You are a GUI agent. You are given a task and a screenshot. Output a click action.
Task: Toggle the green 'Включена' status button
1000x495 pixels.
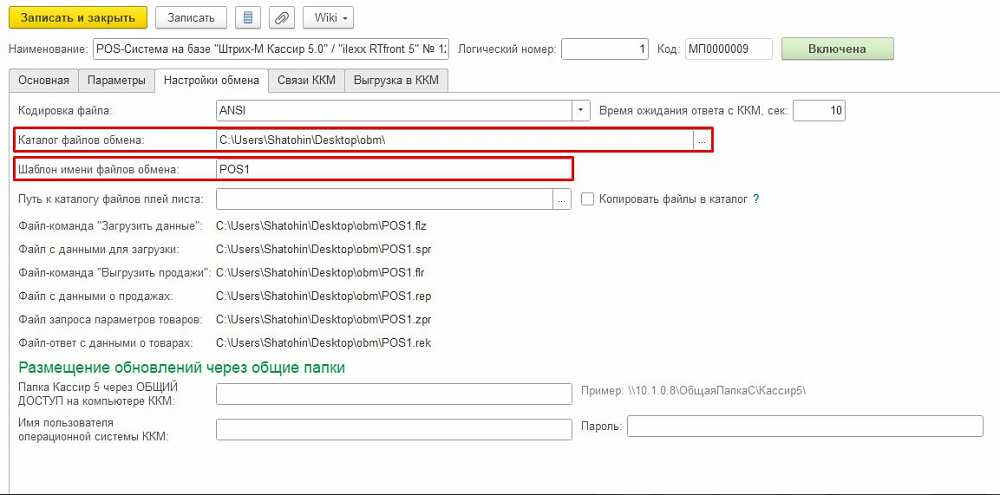click(836, 49)
